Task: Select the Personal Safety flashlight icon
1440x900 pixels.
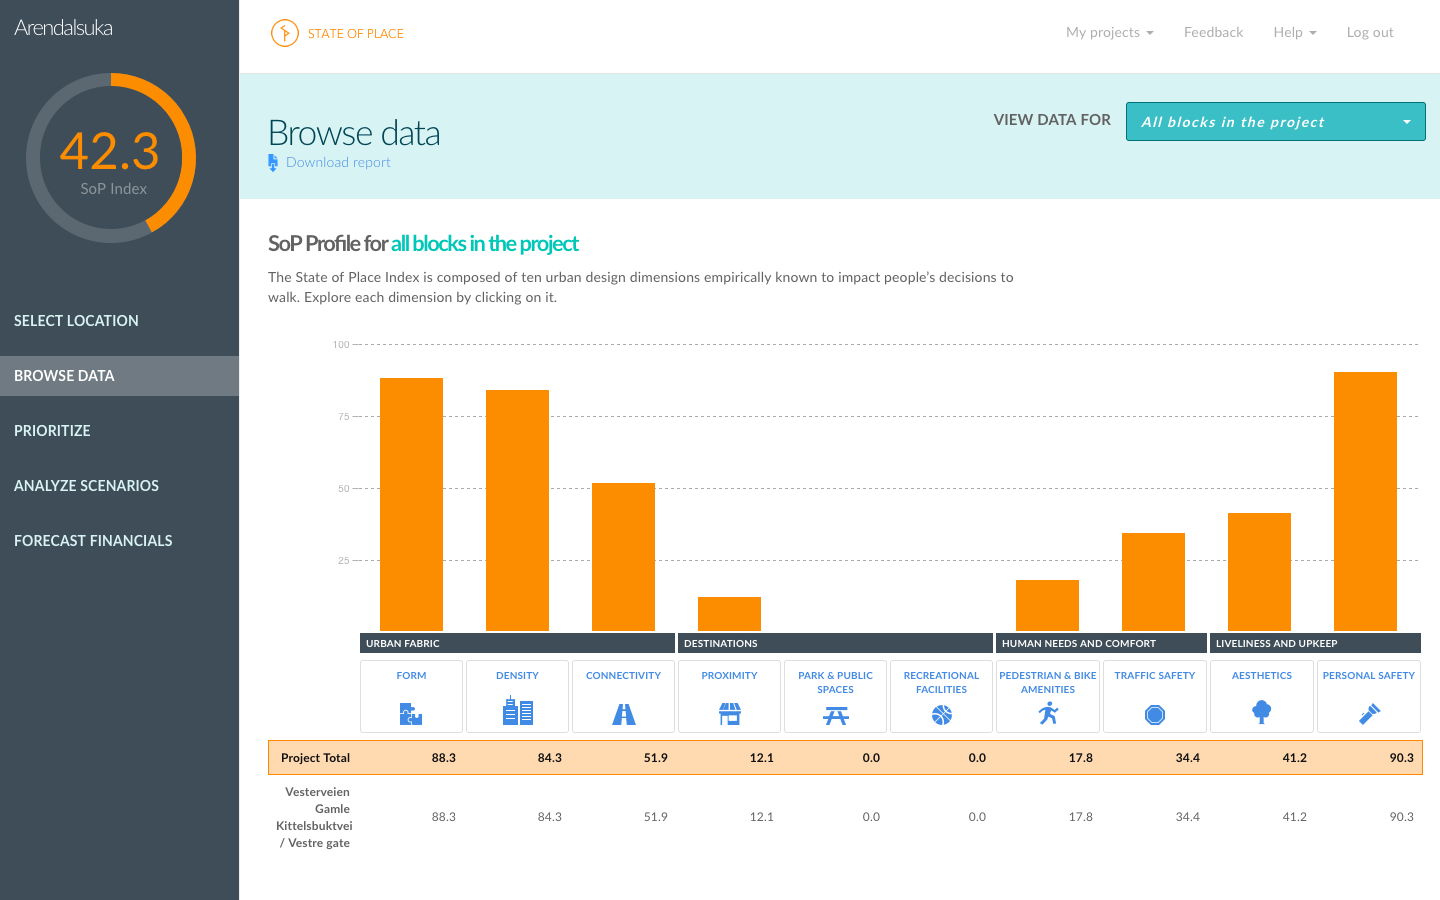Action: click(1369, 714)
